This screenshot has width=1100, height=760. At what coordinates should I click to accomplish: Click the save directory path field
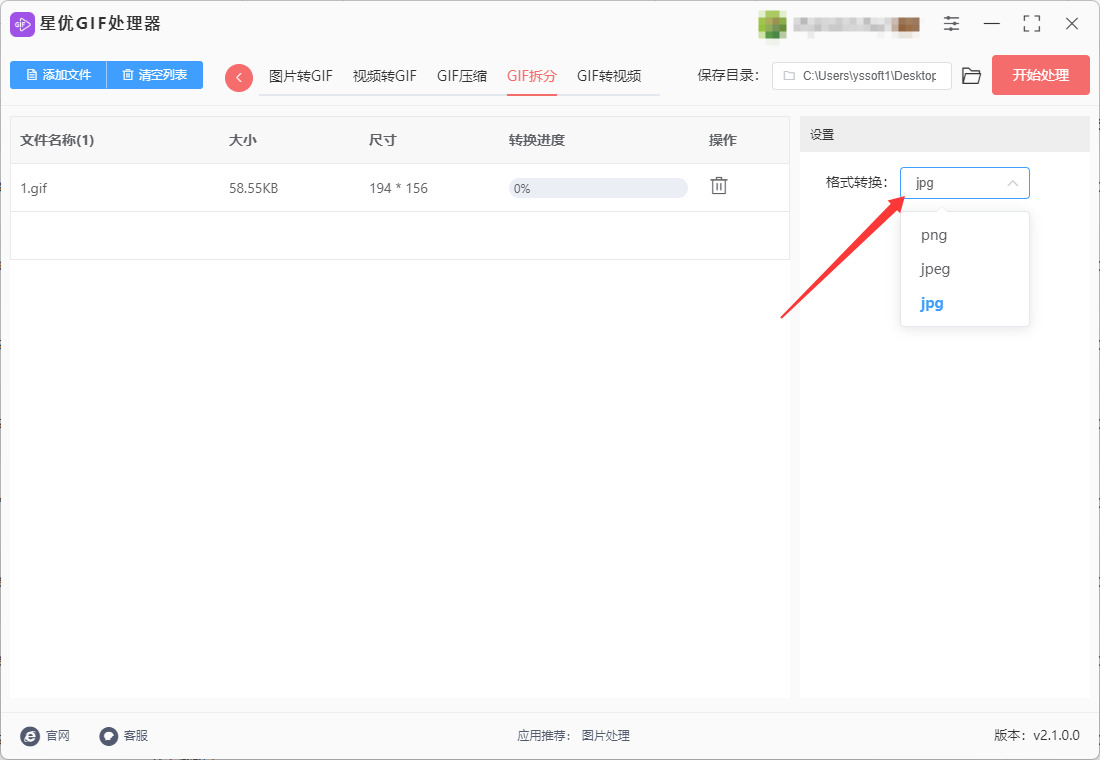(x=861, y=76)
